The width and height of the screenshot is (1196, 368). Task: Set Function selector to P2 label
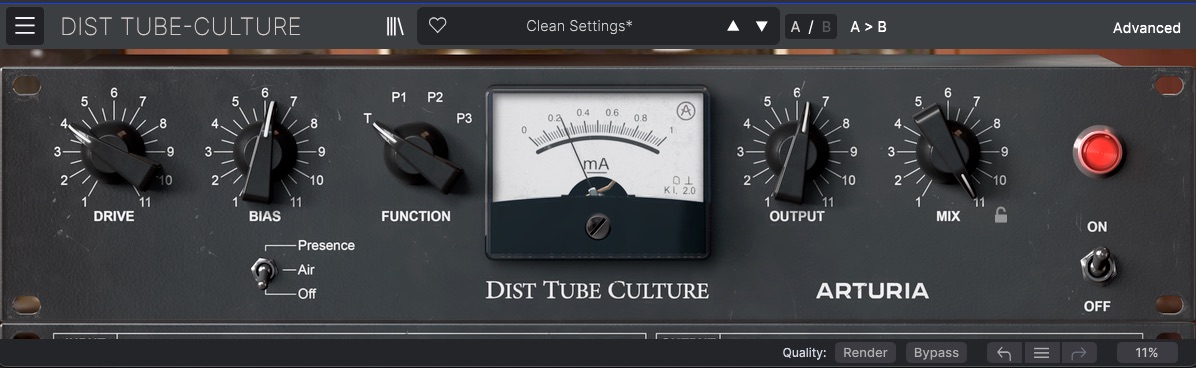(435, 97)
